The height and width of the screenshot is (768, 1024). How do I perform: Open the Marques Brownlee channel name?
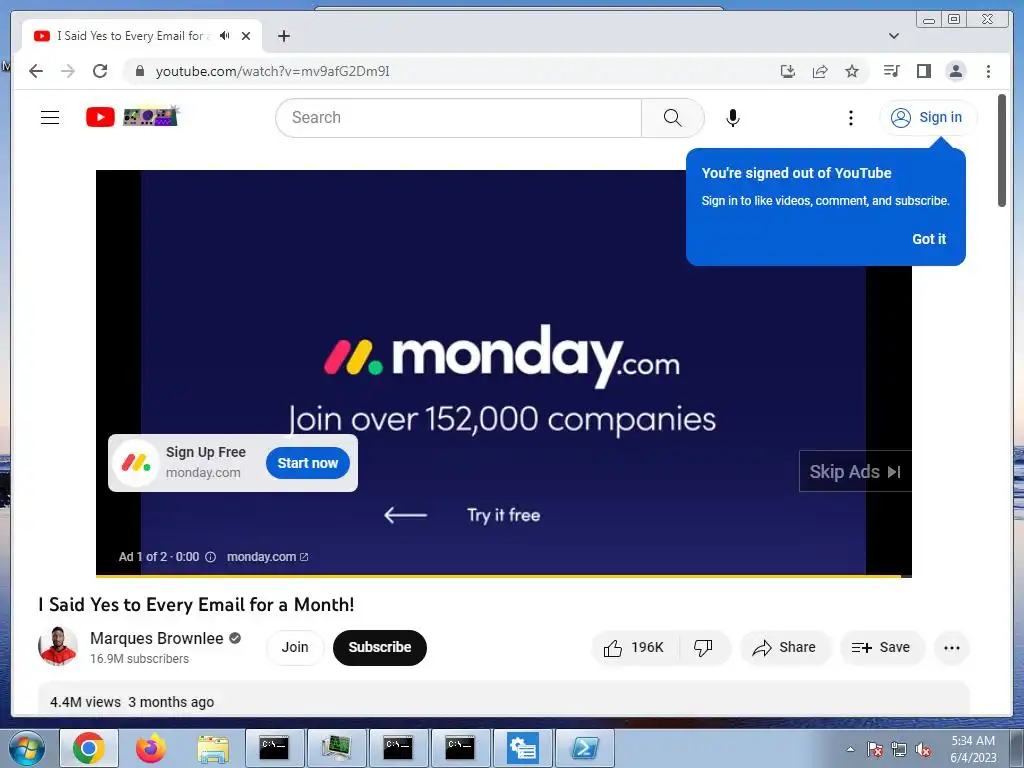click(157, 638)
